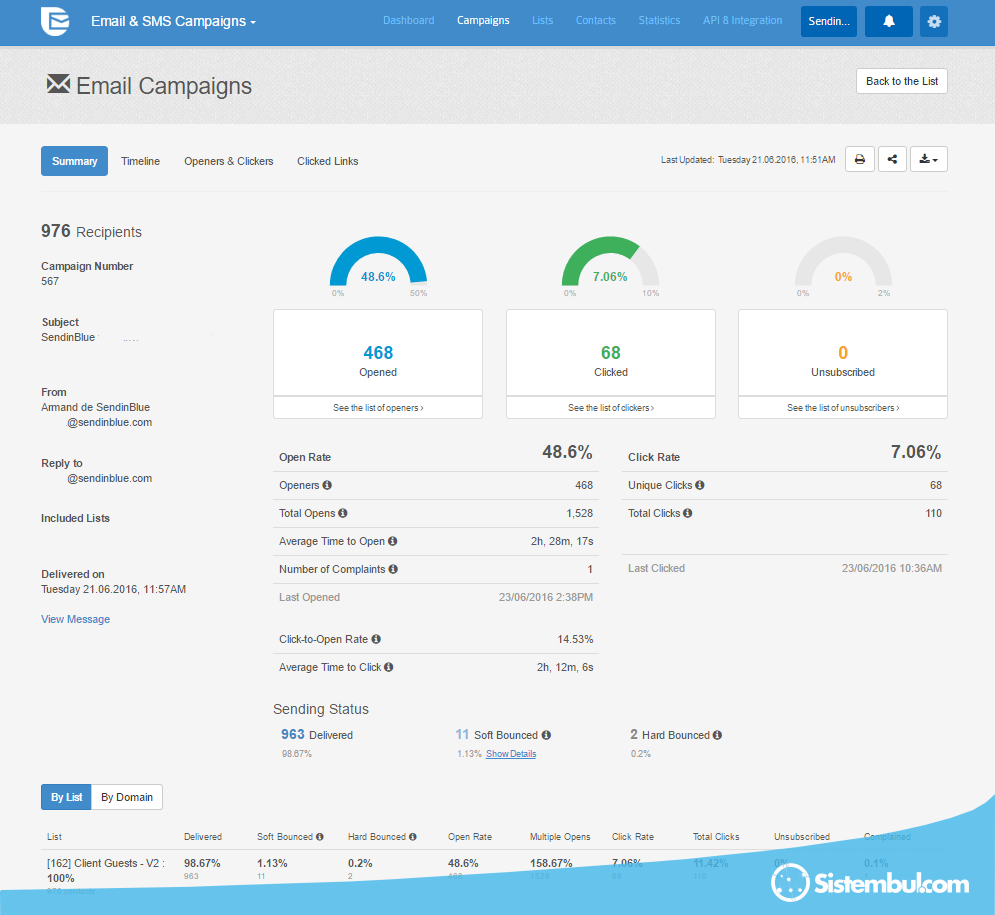The height and width of the screenshot is (915, 995).
Task: Click the Last Clicked date value
Action: (892, 568)
